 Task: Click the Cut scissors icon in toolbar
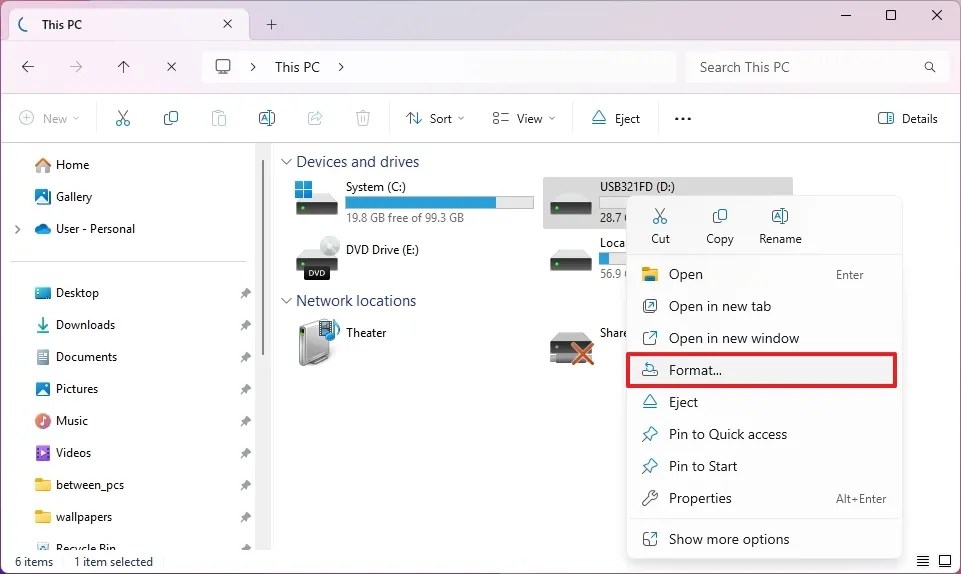(x=123, y=118)
